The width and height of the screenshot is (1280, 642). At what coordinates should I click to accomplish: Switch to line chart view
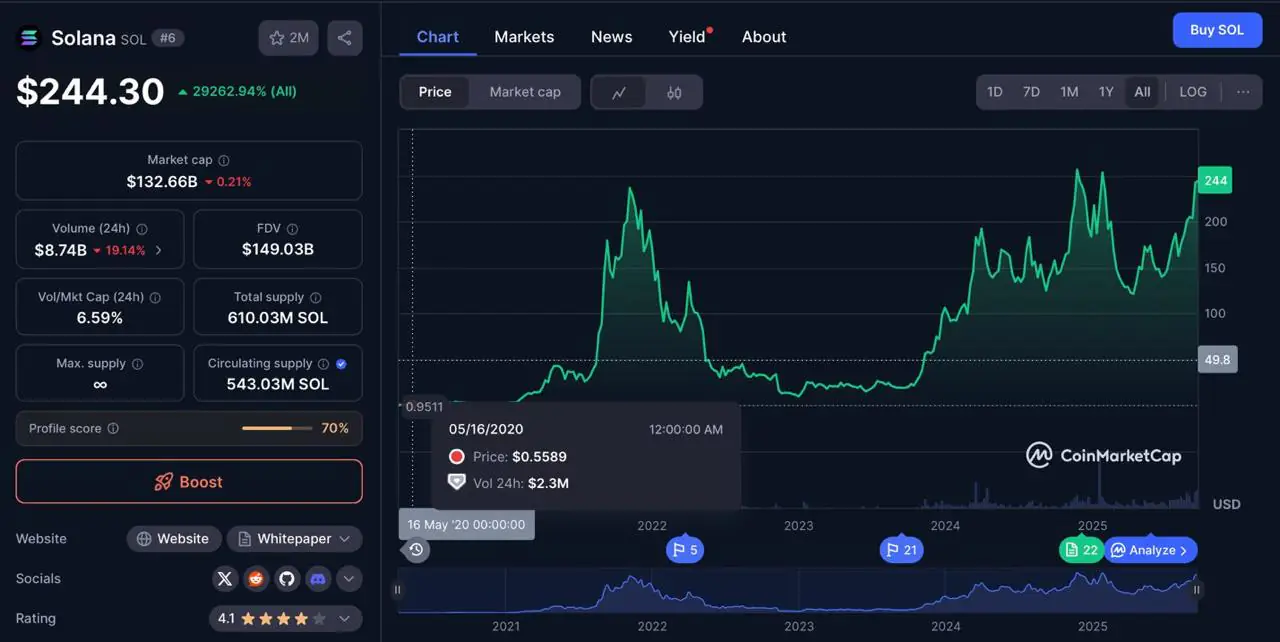pyautogui.click(x=619, y=92)
